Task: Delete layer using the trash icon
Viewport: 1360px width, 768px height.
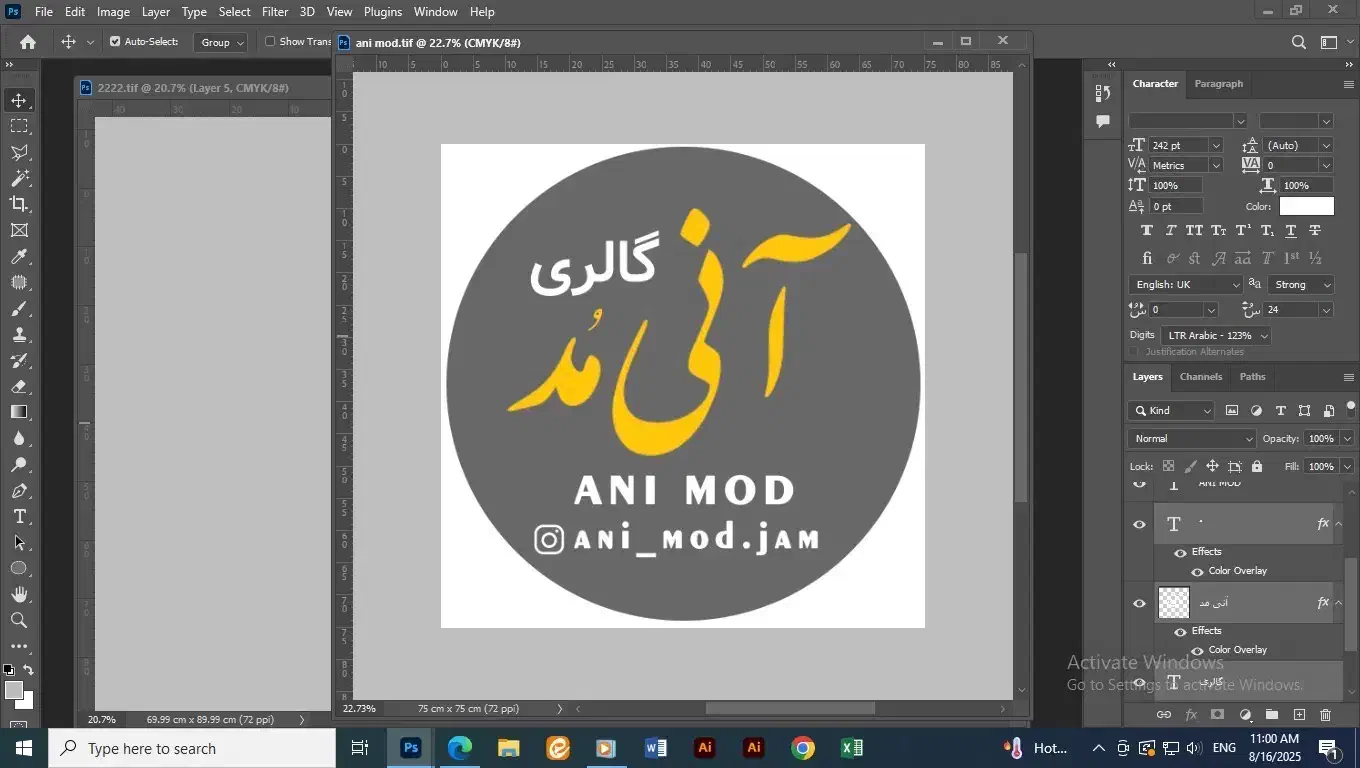Action: tap(1325, 715)
